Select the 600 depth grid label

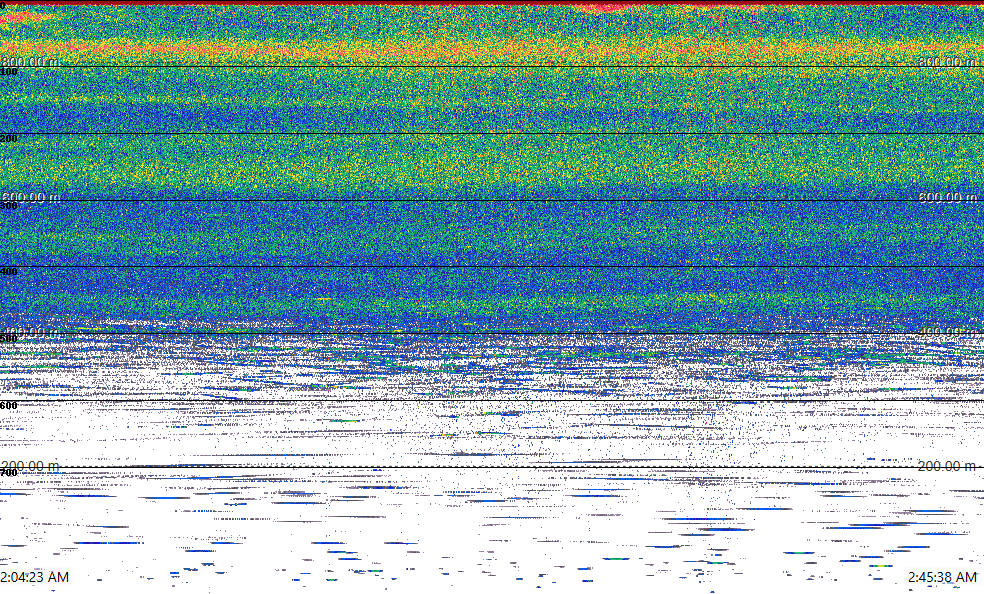(9, 406)
